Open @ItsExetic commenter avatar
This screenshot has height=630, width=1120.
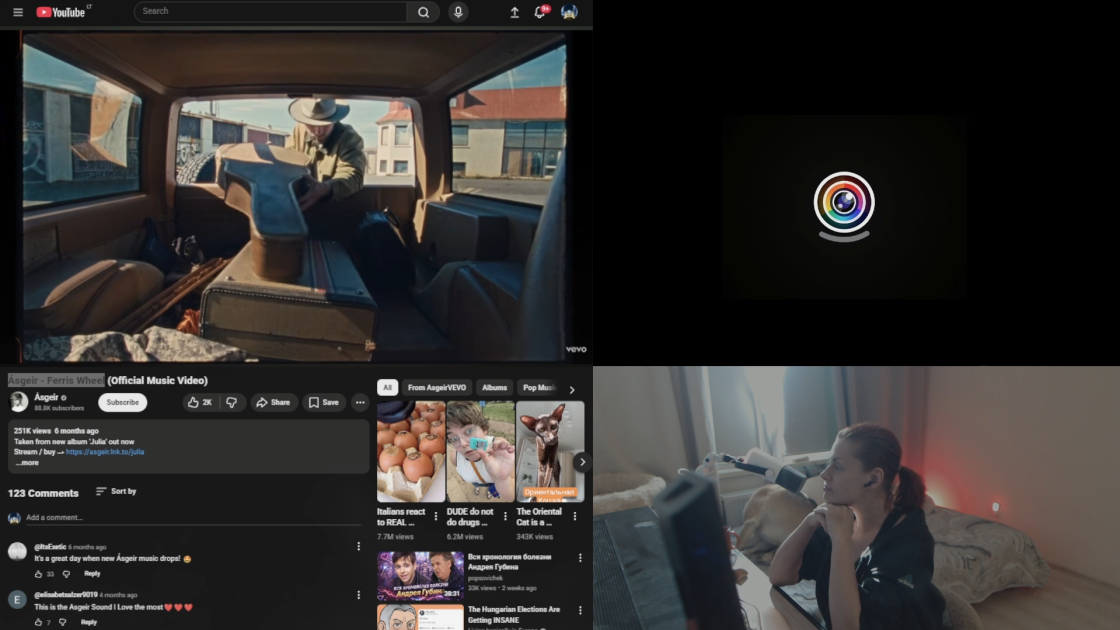click(17, 551)
